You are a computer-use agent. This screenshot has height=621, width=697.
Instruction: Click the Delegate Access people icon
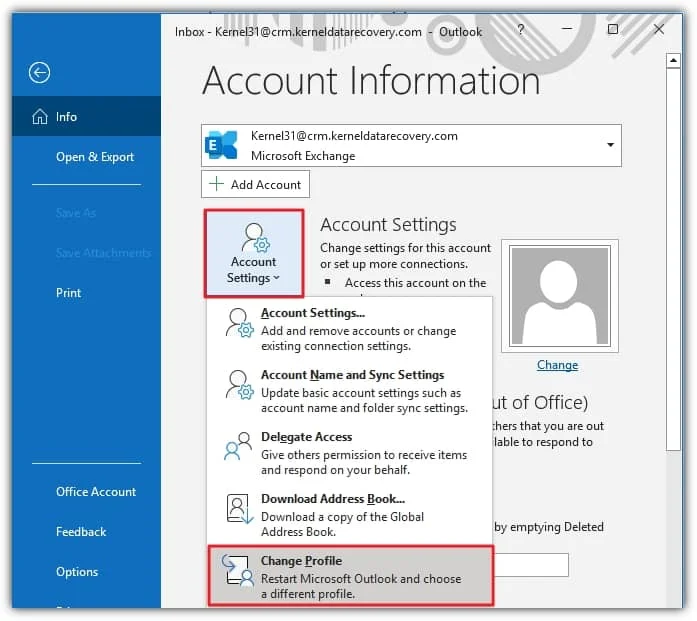click(238, 446)
